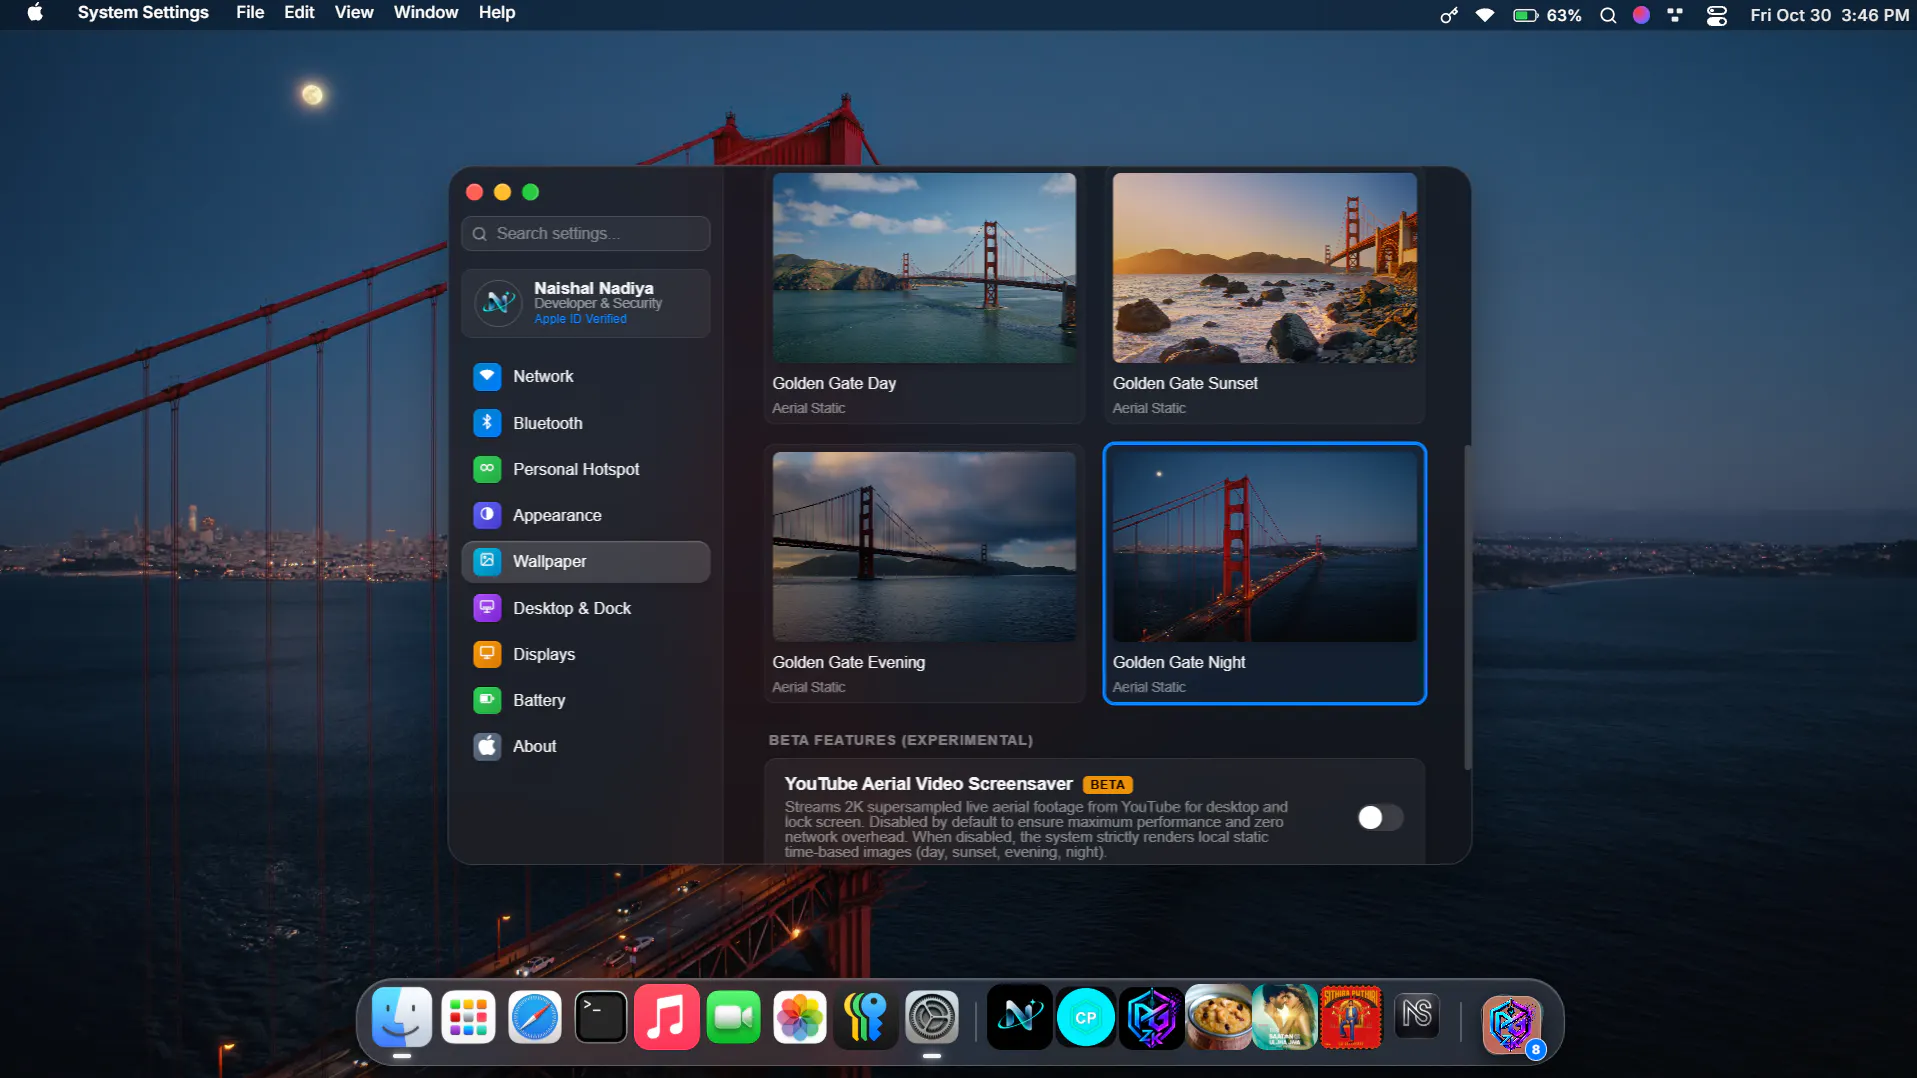Open the CP circular dock app
The width and height of the screenshot is (1917, 1078).
click(1086, 1018)
